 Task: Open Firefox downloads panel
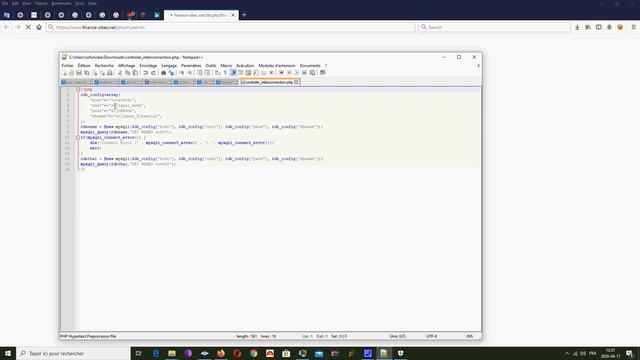click(577, 27)
